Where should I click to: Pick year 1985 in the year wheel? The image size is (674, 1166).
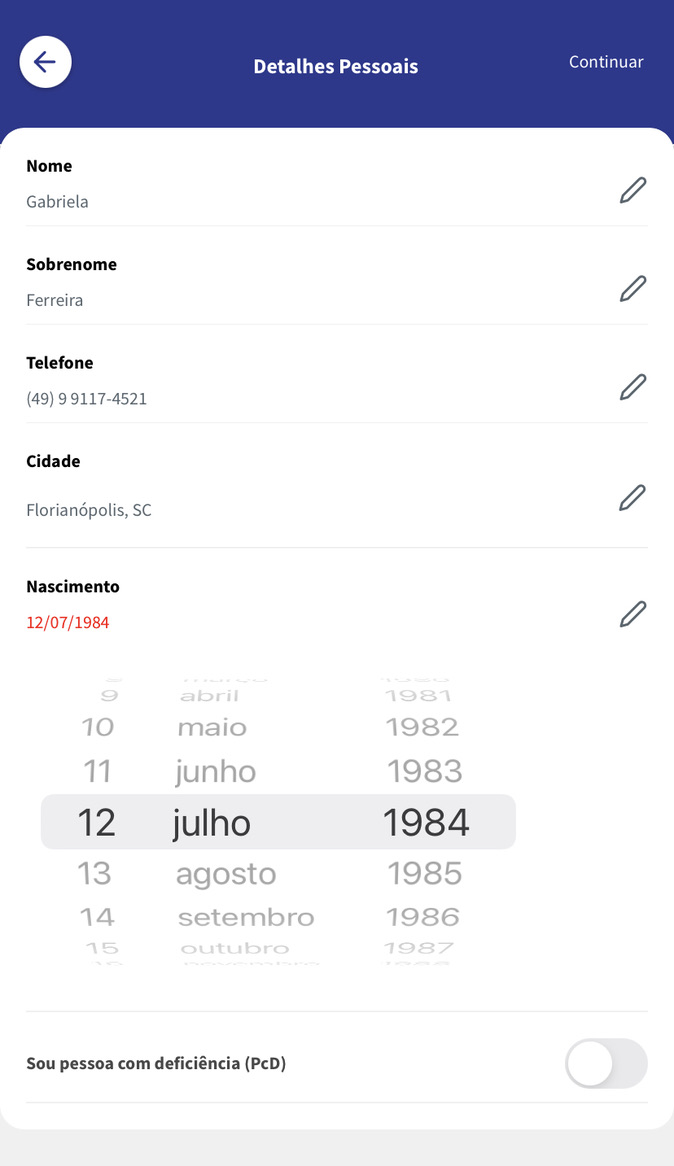(x=425, y=873)
